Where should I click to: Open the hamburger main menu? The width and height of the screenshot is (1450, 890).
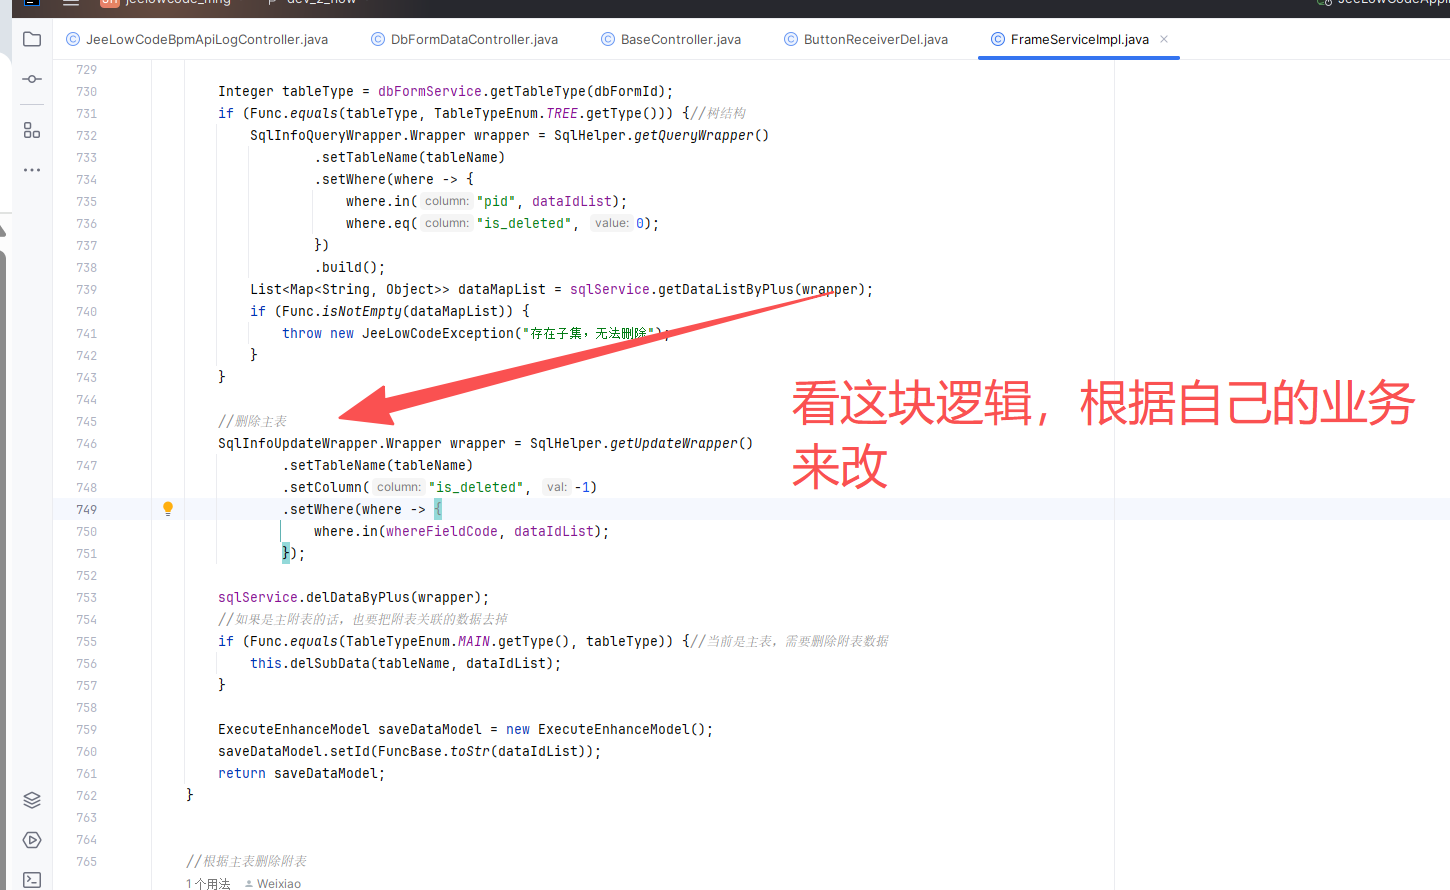[x=71, y=3]
